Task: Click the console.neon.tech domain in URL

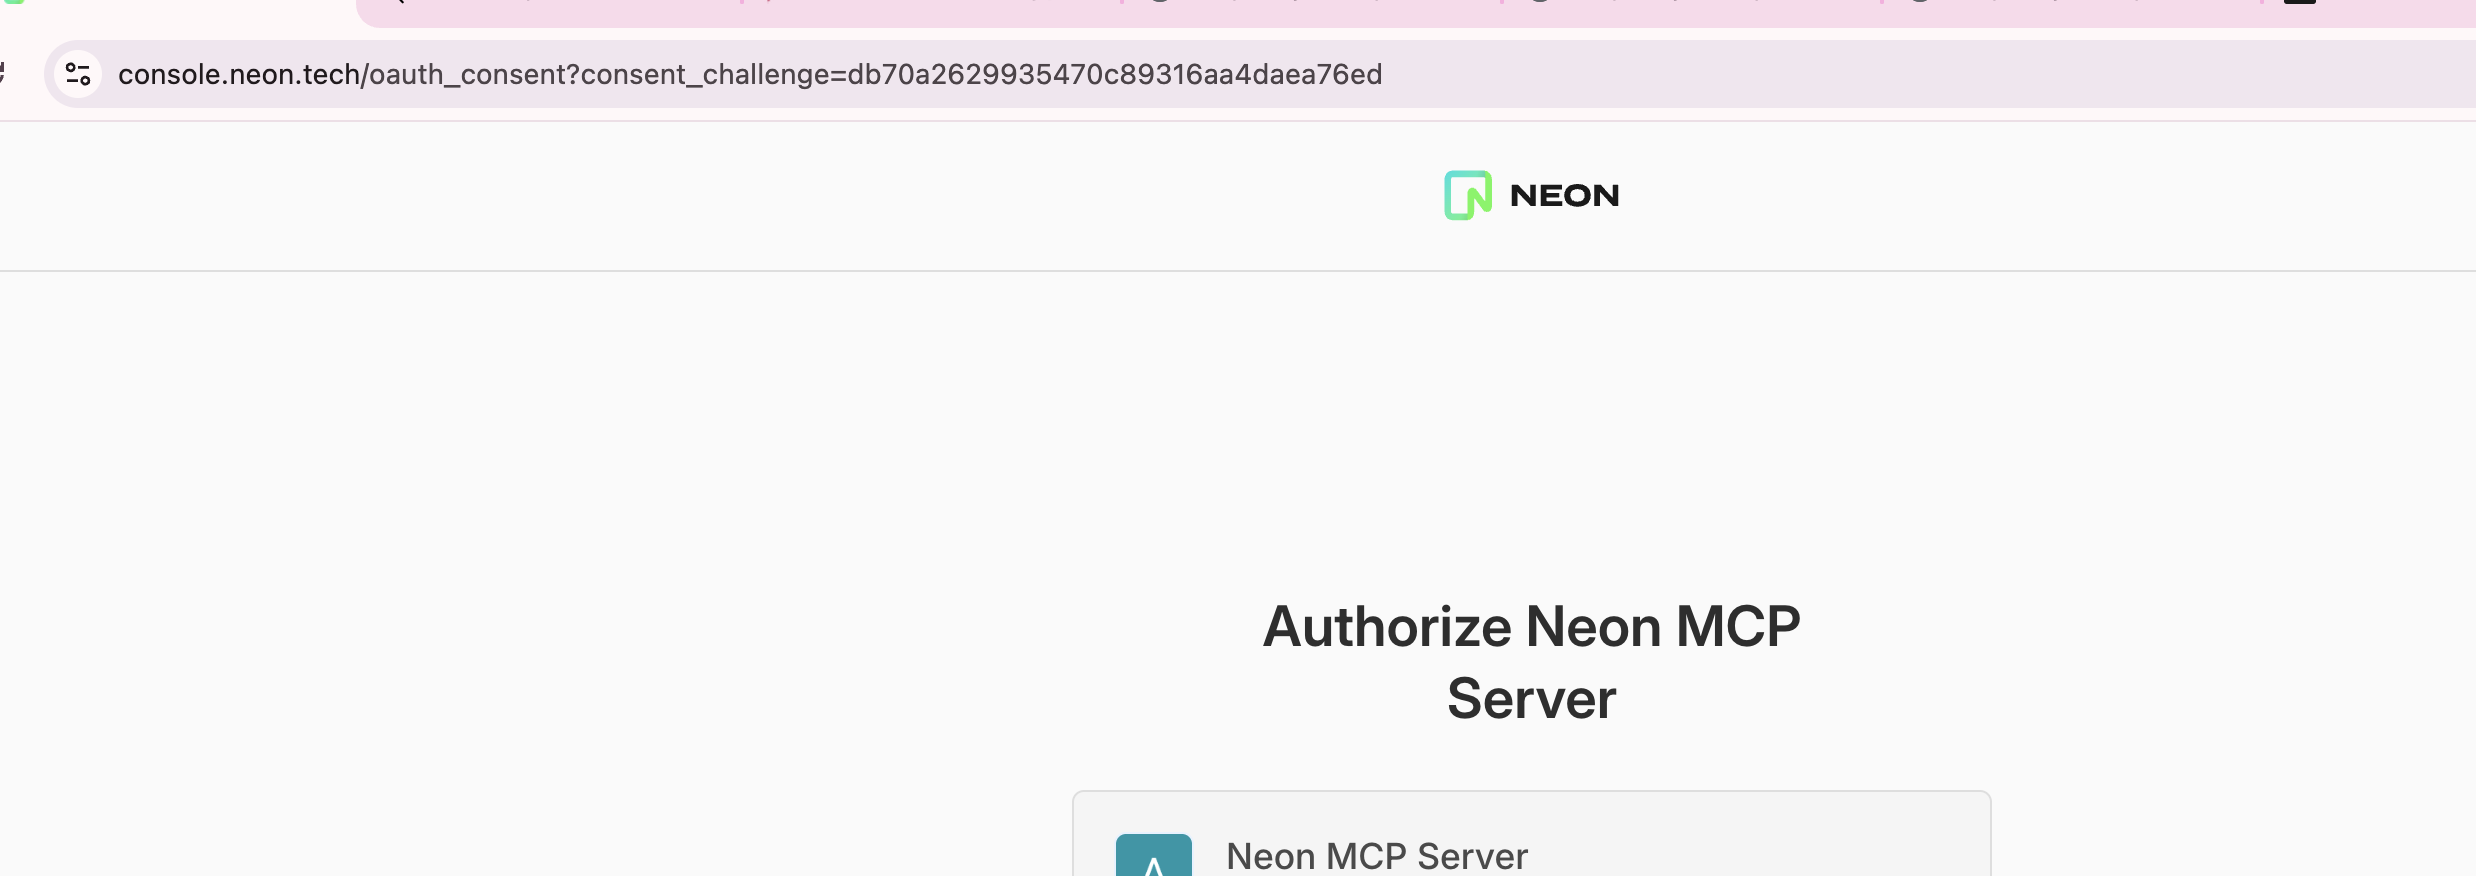Action: click(x=238, y=74)
